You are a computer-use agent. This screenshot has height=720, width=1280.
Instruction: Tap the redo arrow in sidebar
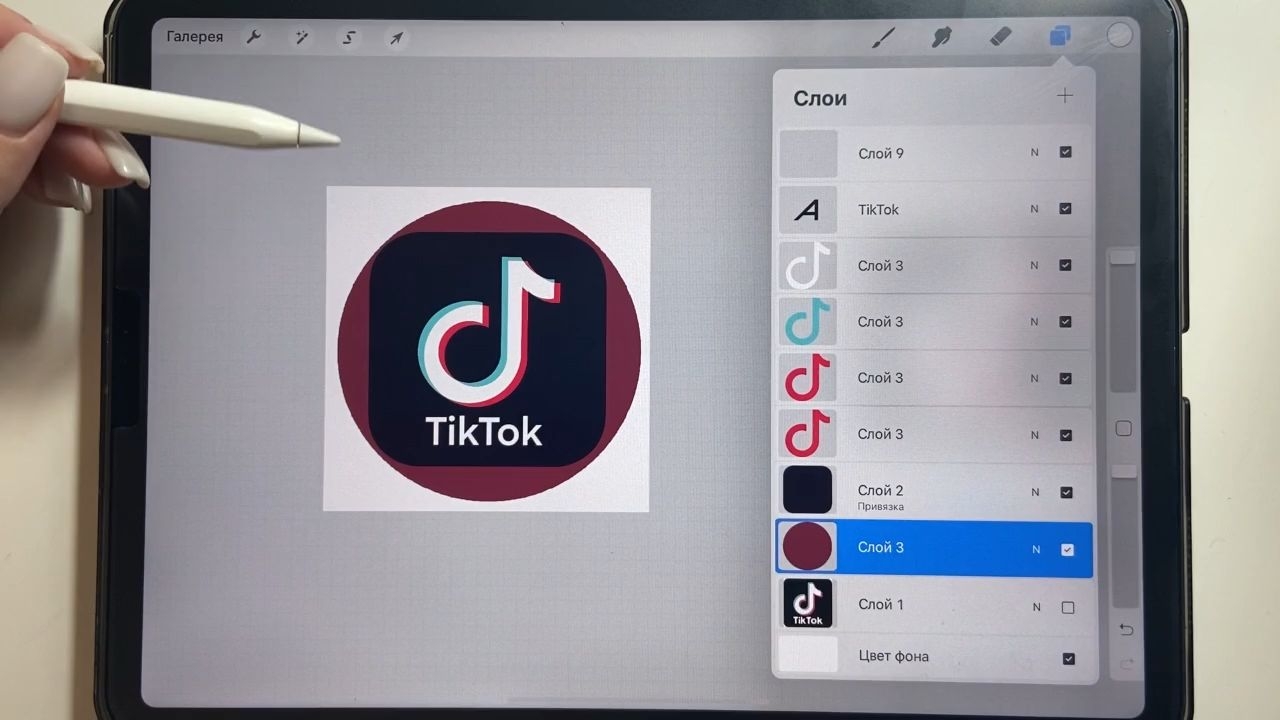(1126, 664)
